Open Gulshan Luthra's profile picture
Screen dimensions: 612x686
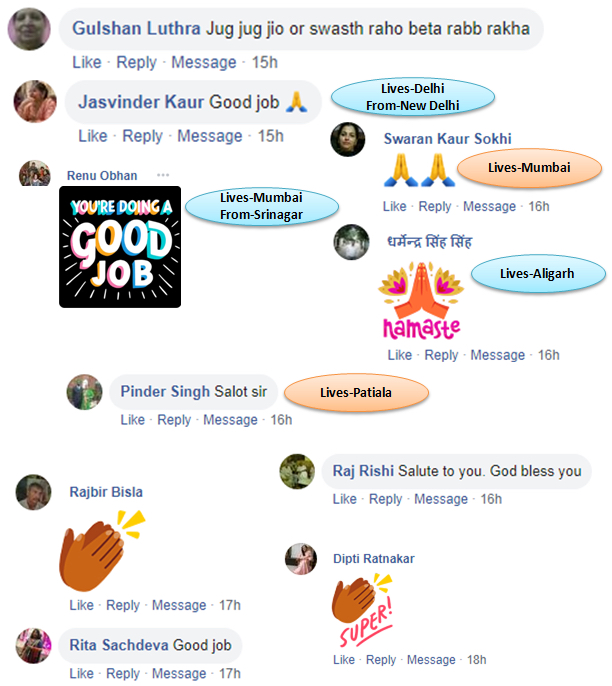click(29, 29)
